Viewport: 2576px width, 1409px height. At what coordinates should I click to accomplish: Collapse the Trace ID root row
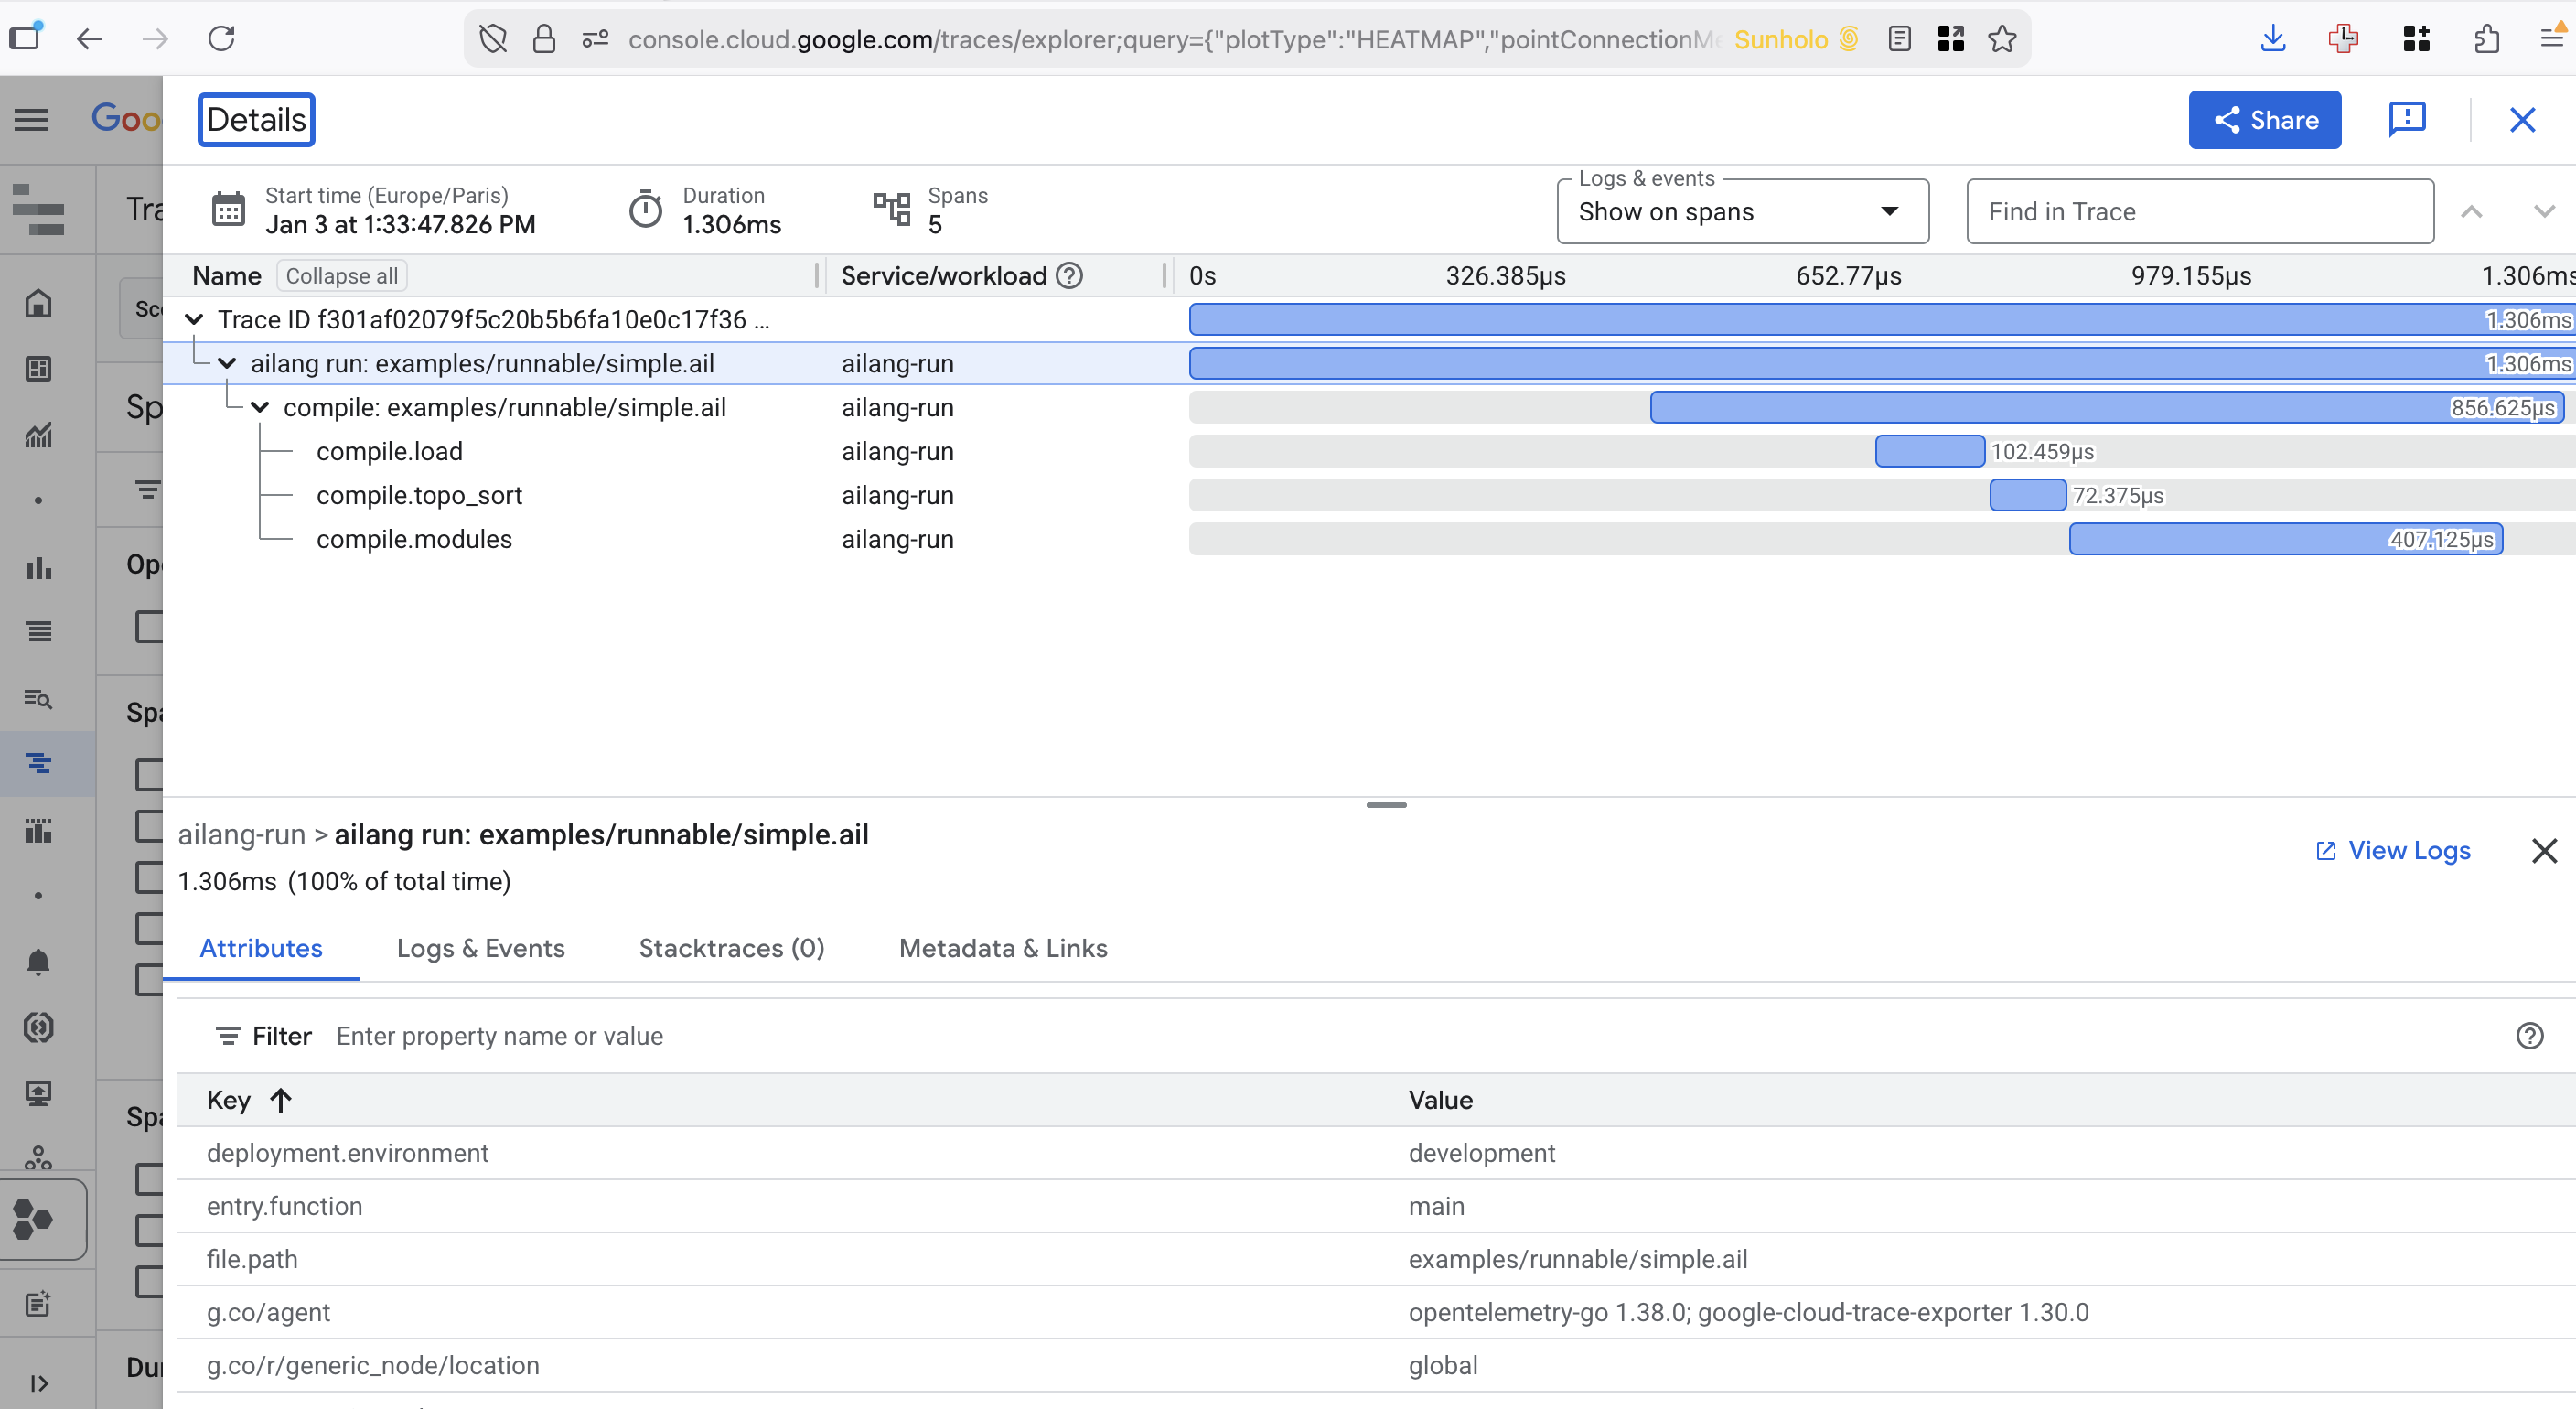click(194, 320)
